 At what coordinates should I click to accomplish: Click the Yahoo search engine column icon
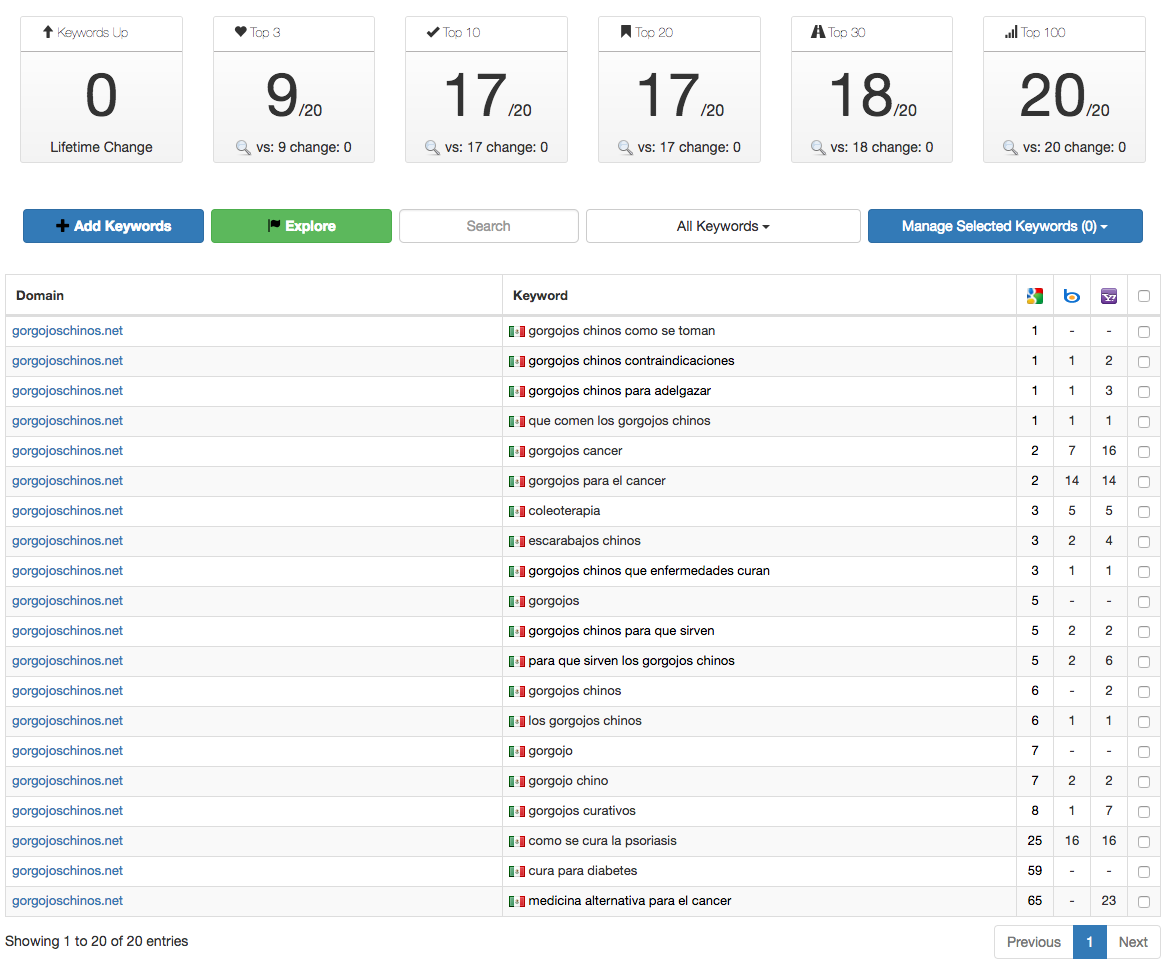pyautogui.click(x=1109, y=296)
